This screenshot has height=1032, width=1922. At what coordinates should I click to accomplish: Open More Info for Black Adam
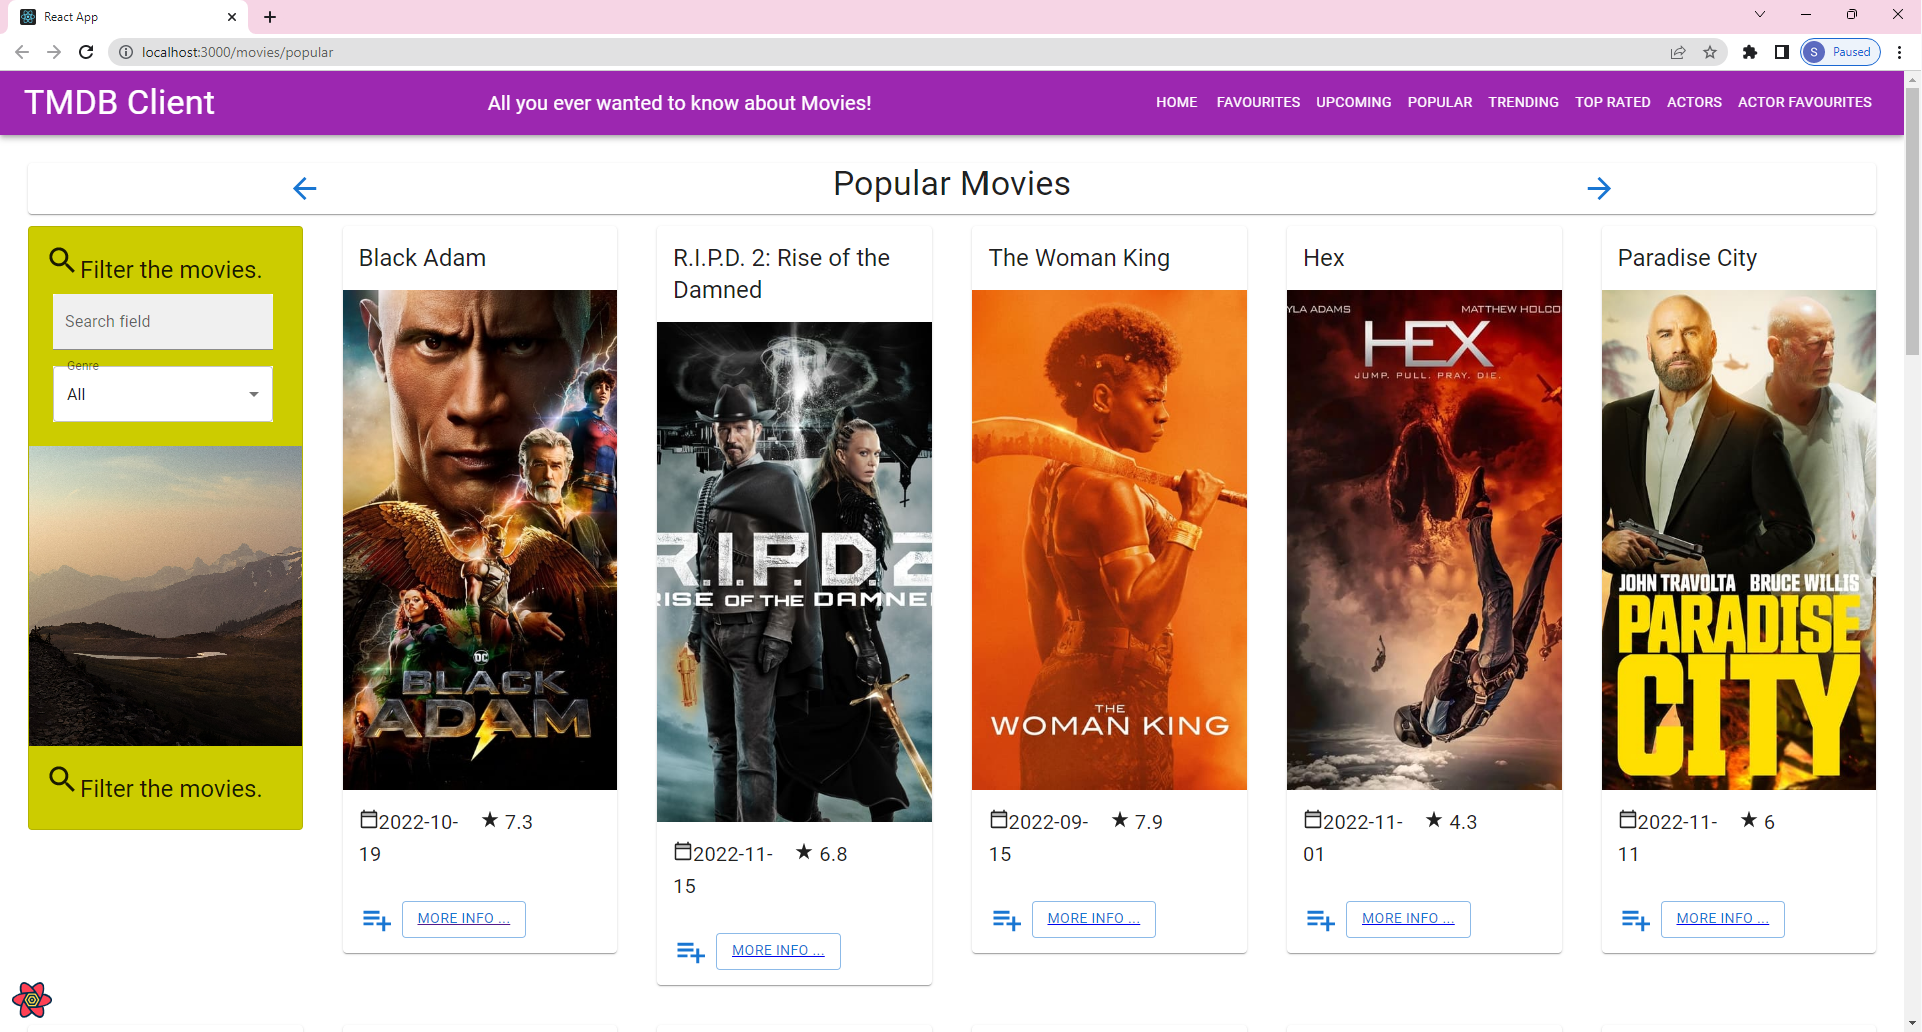click(464, 919)
